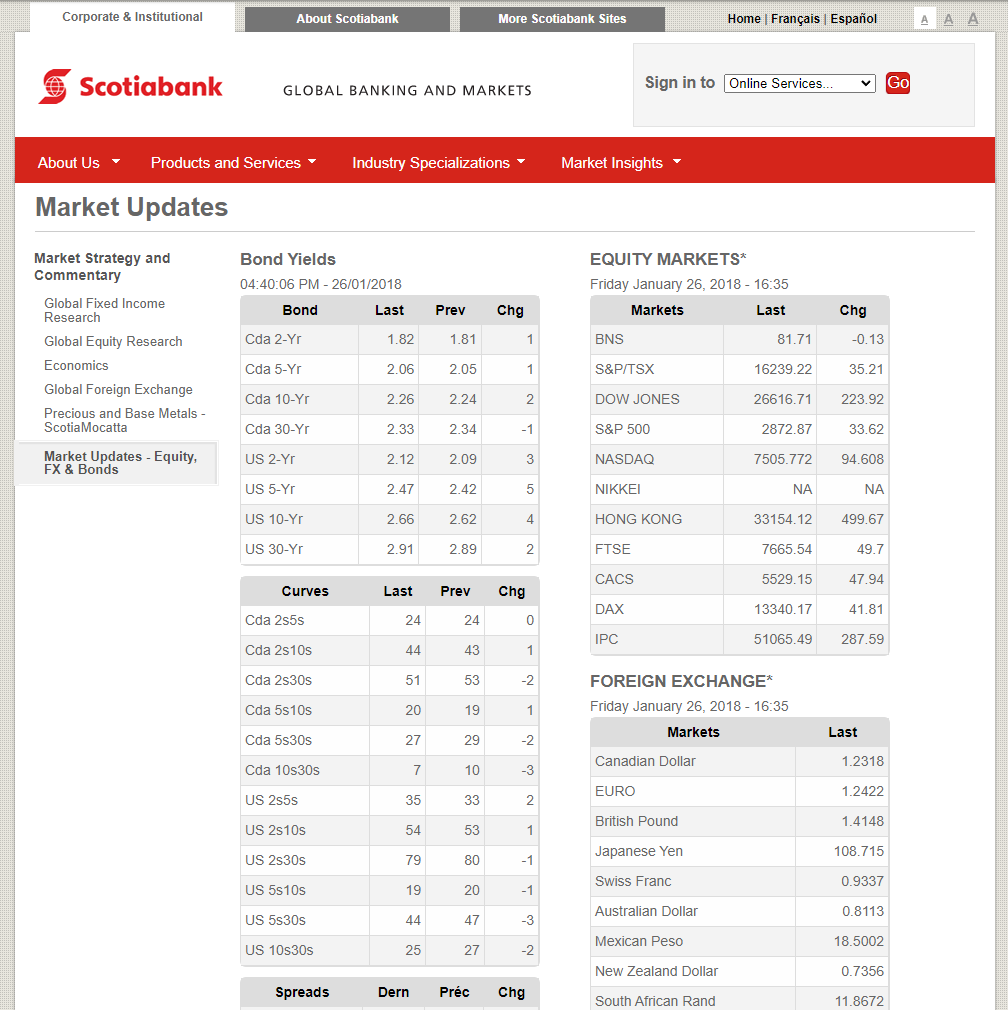Click the BNS equity market label
The image size is (1008, 1010).
coord(609,339)
